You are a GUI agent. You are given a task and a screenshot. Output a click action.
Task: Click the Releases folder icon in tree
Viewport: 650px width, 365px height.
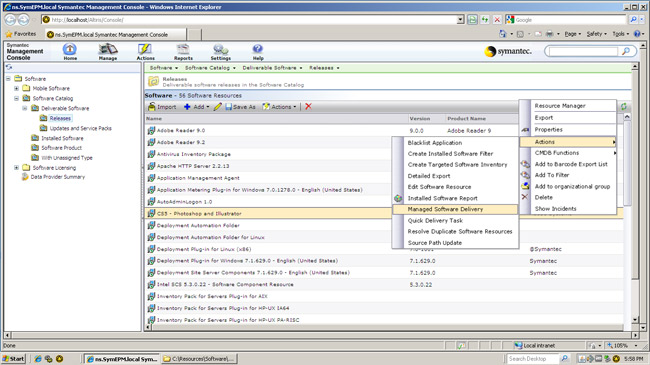(x=43, y=118)
